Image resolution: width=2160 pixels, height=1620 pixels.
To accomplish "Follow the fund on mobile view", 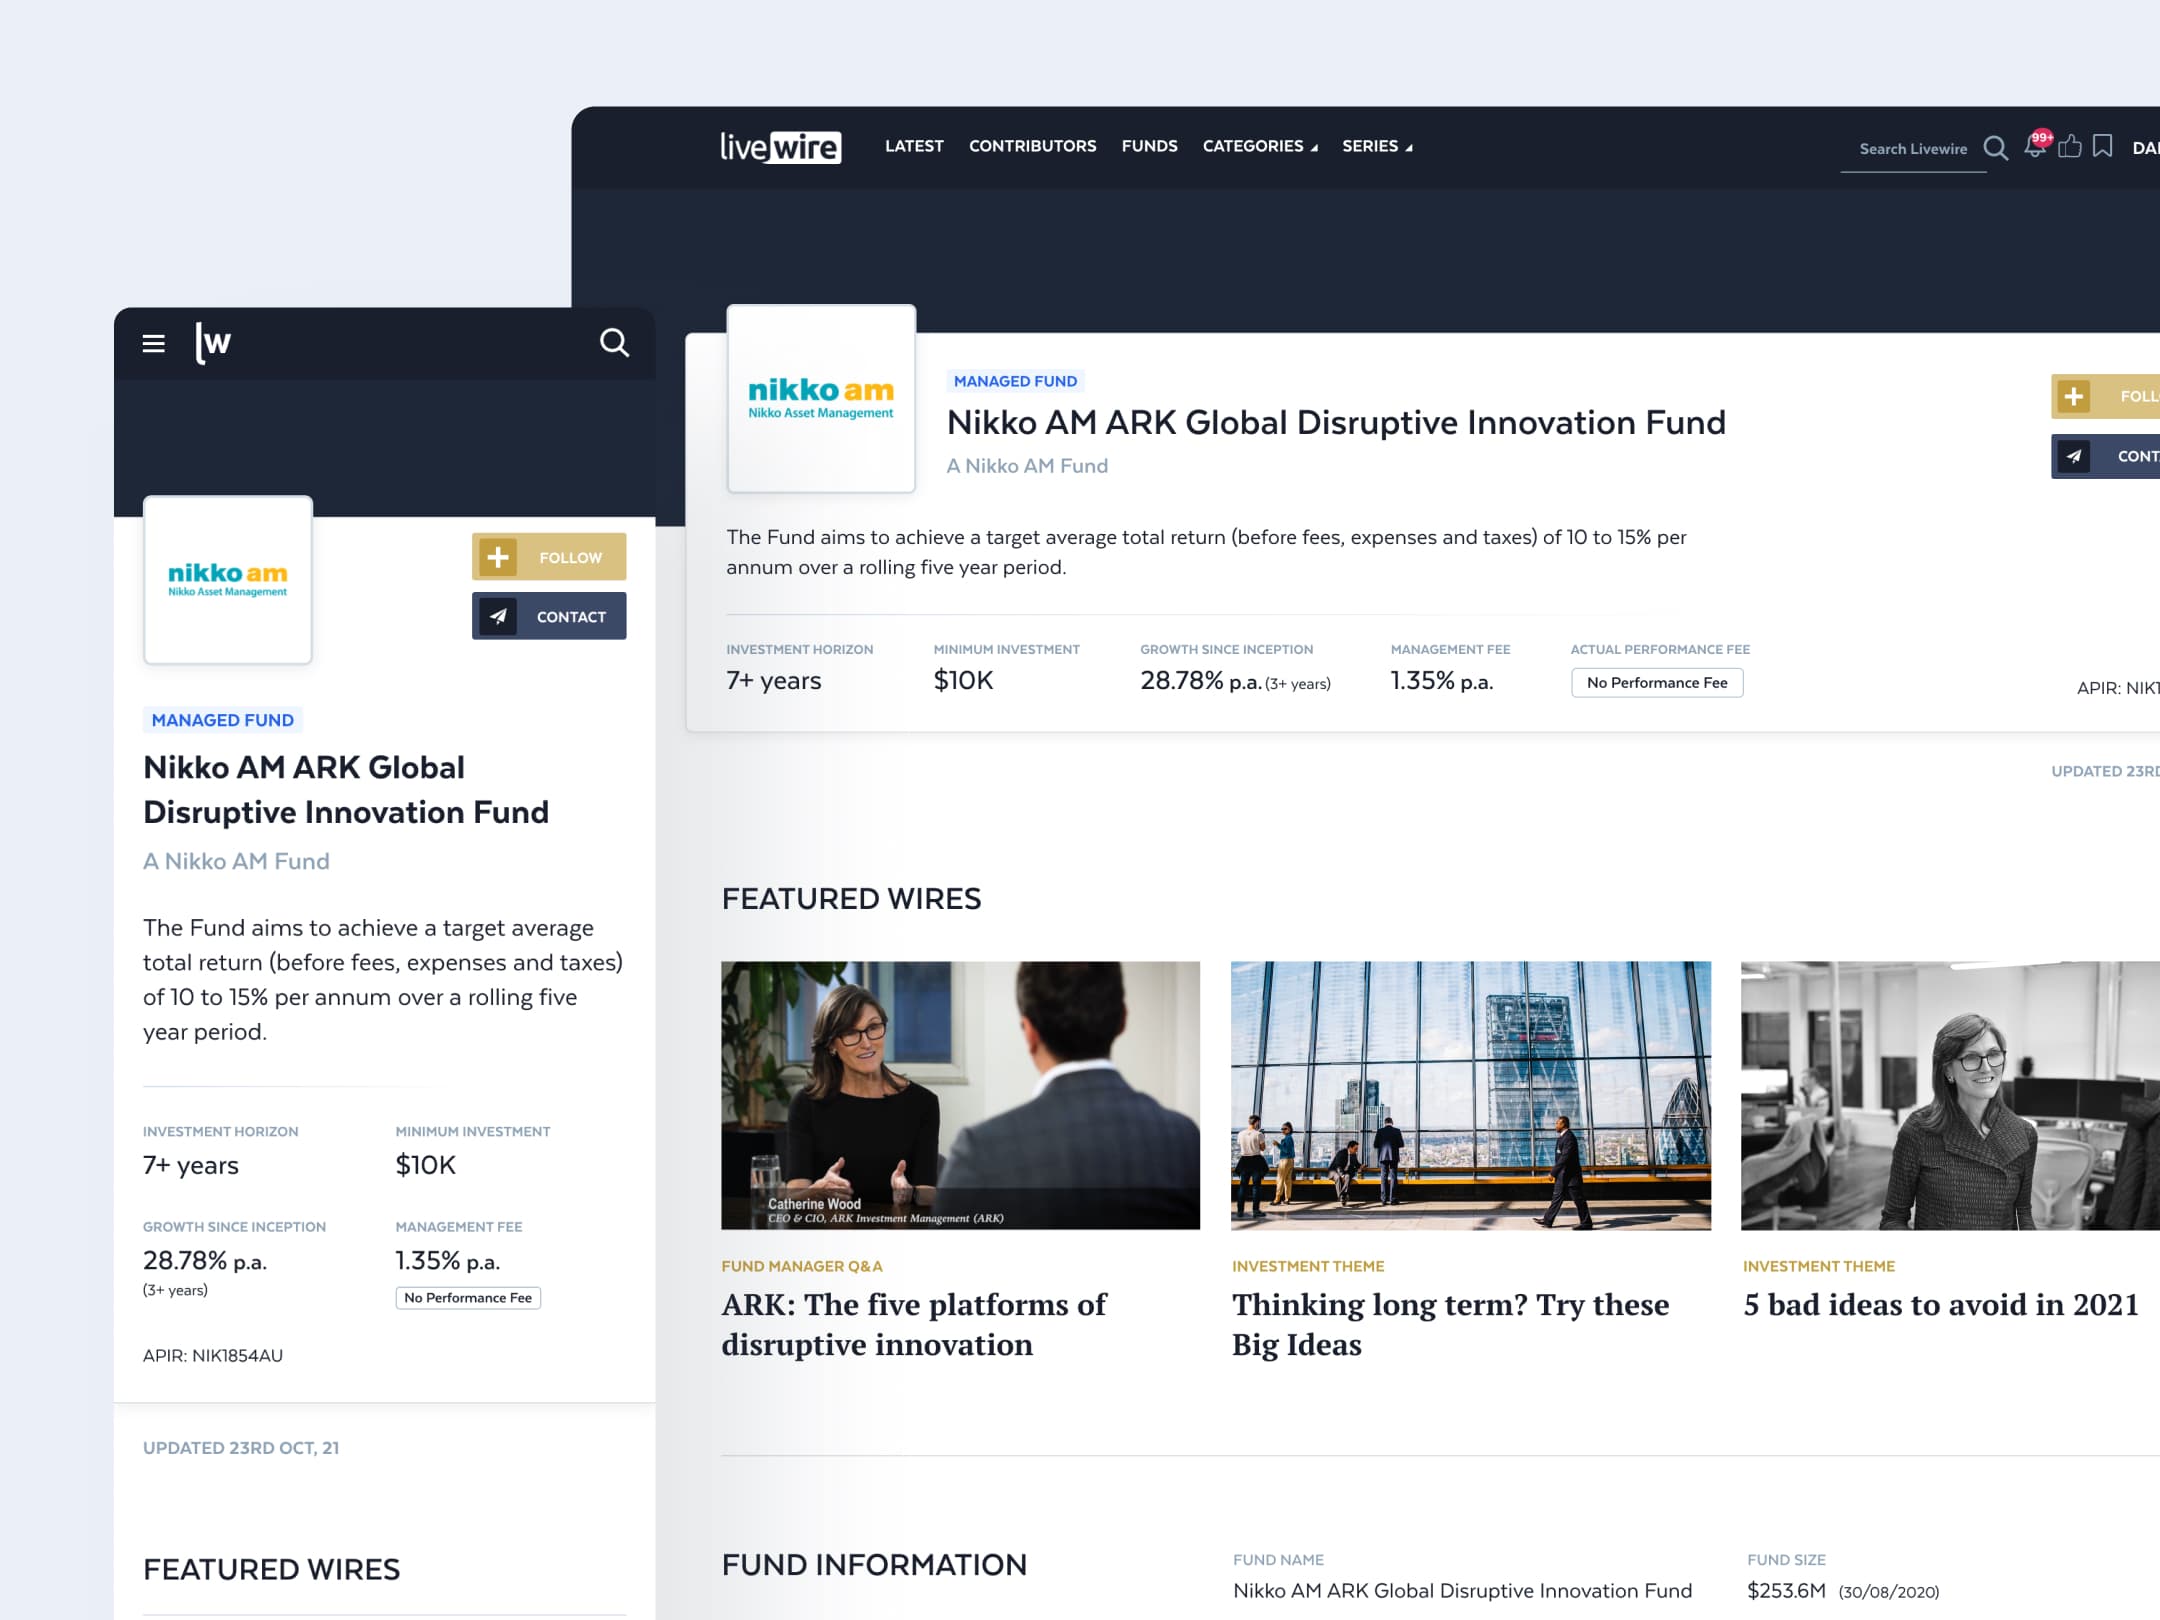I will coord(549,557).
